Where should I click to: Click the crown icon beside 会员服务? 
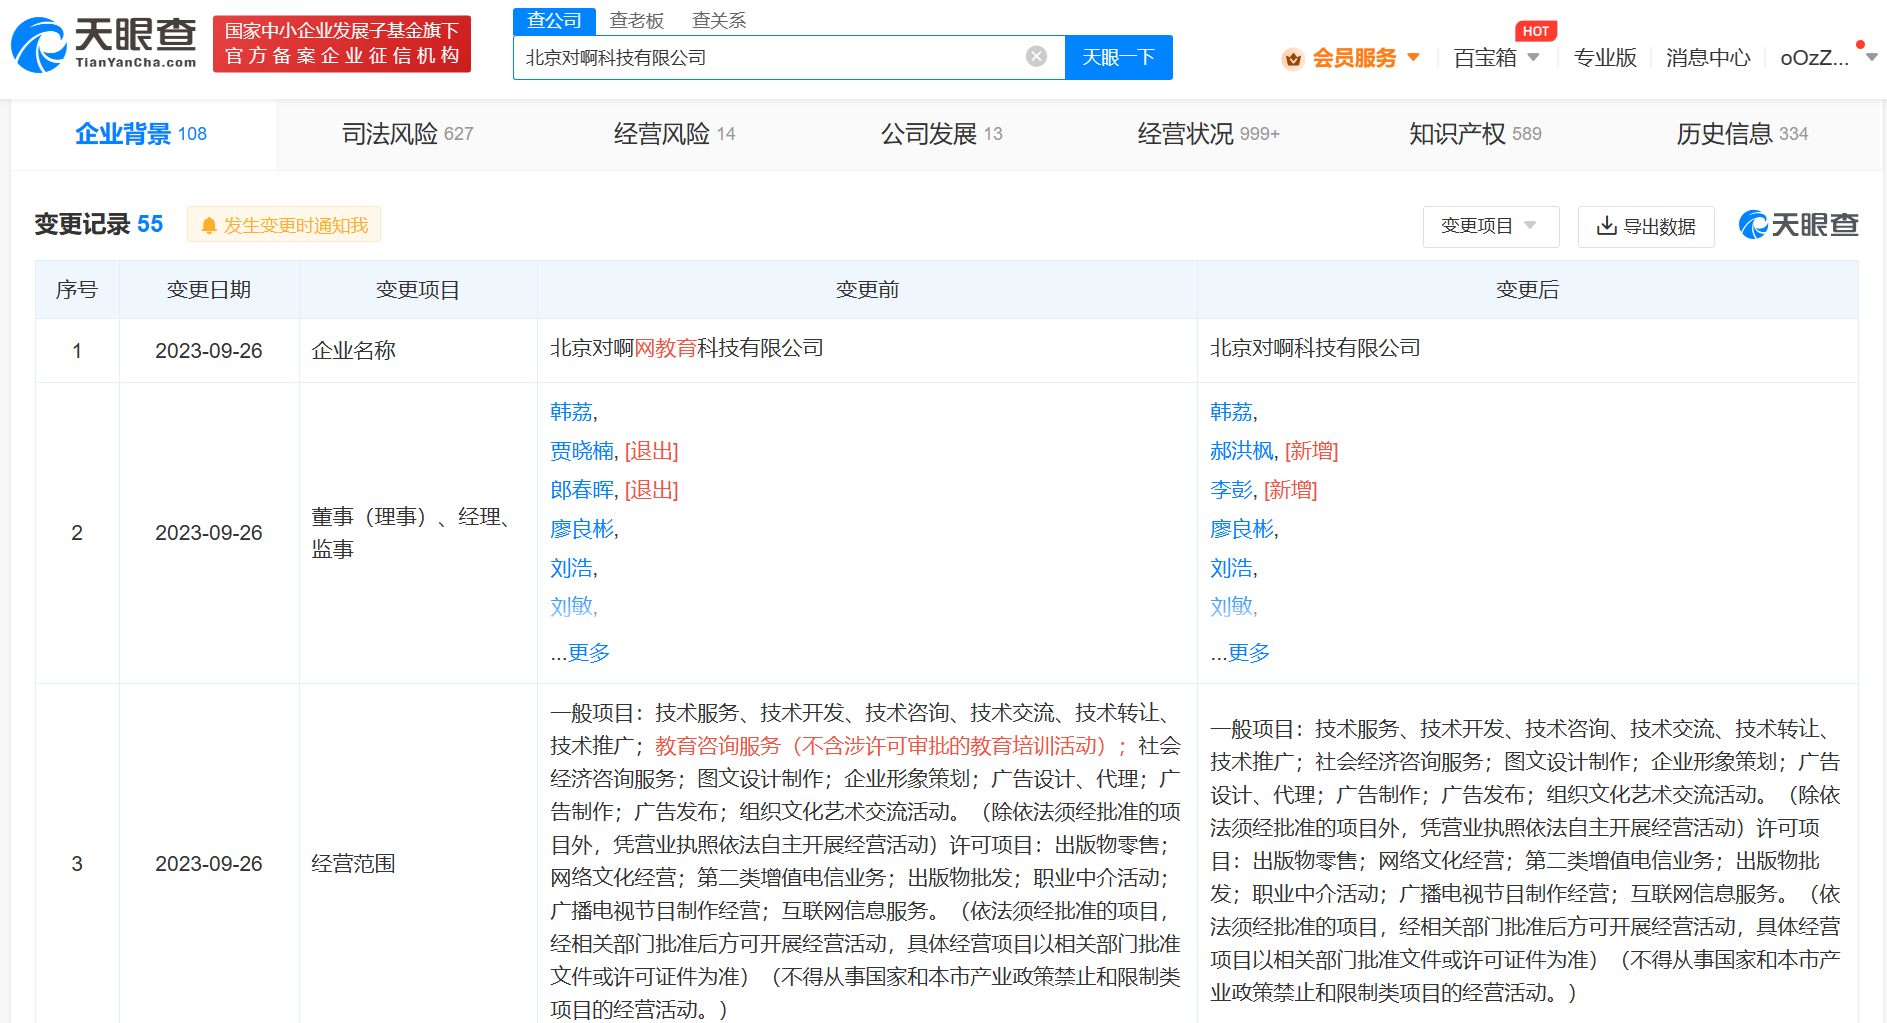click(x=1291, y=58)
